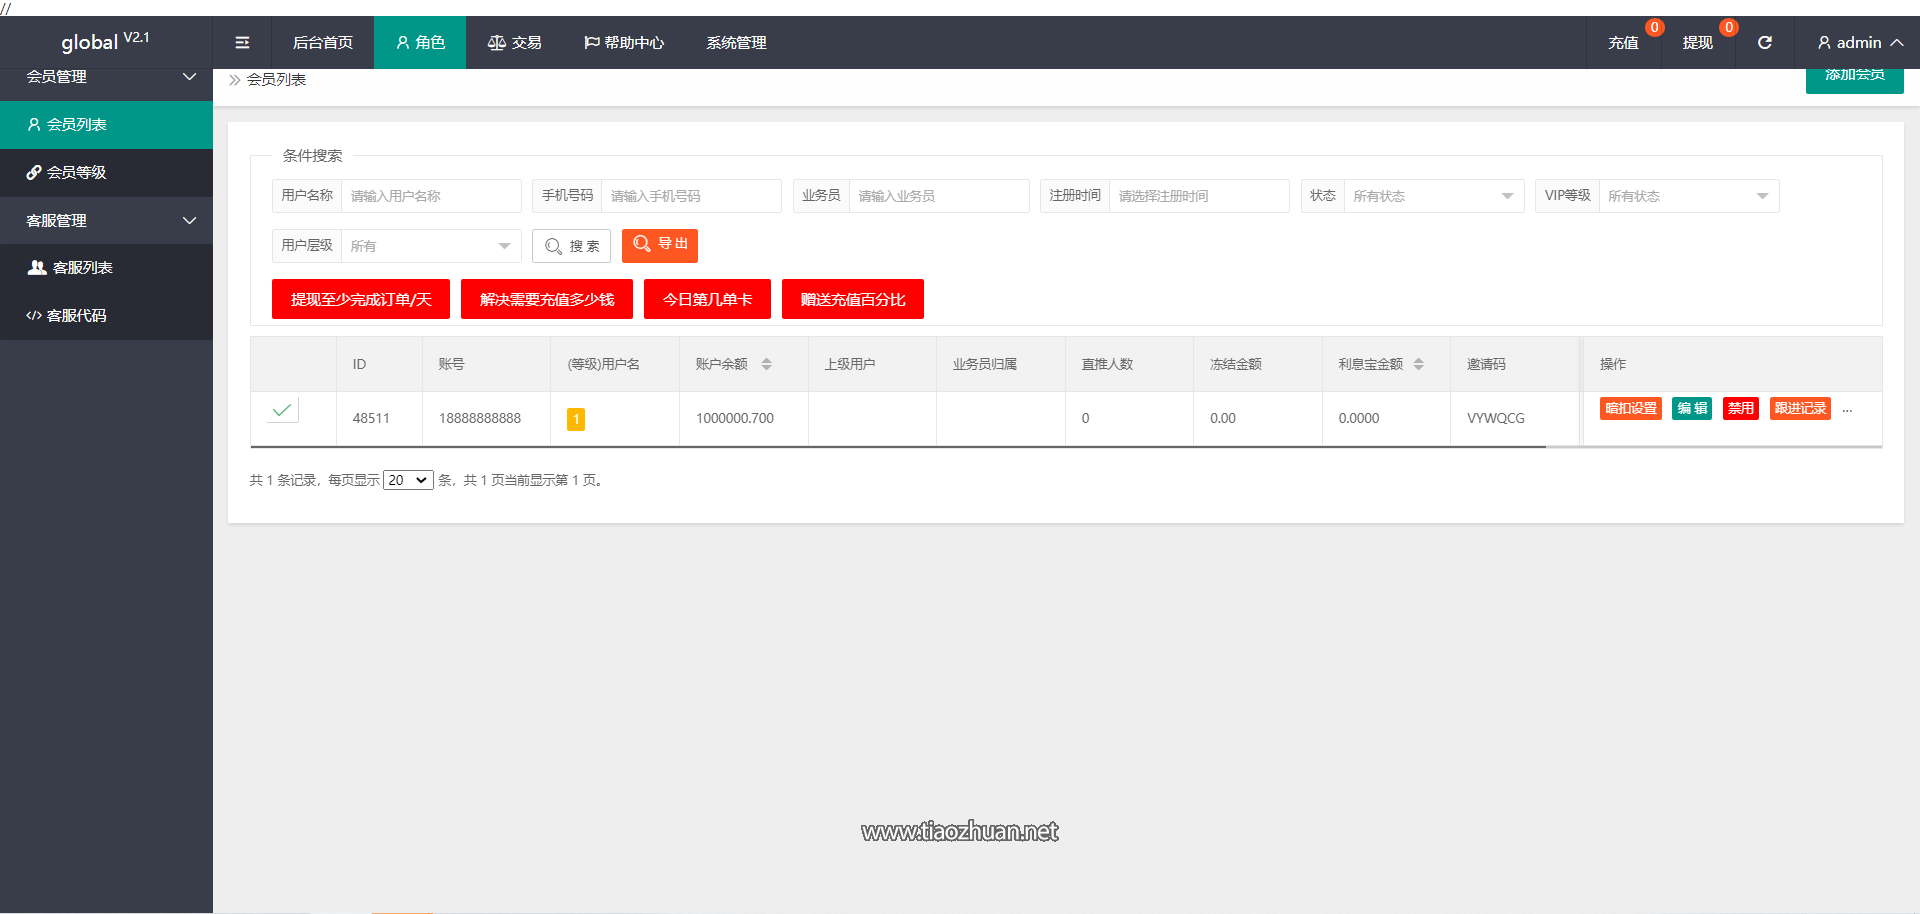Screen dimensions: 1920x914
Task: Switch to the 交易 tab
Action: pos(514,42)
